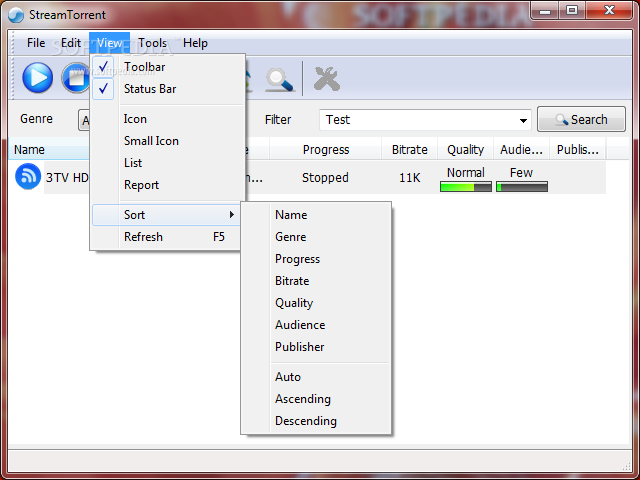
Task: Click the Progress column header
Action: pos(326,150)
